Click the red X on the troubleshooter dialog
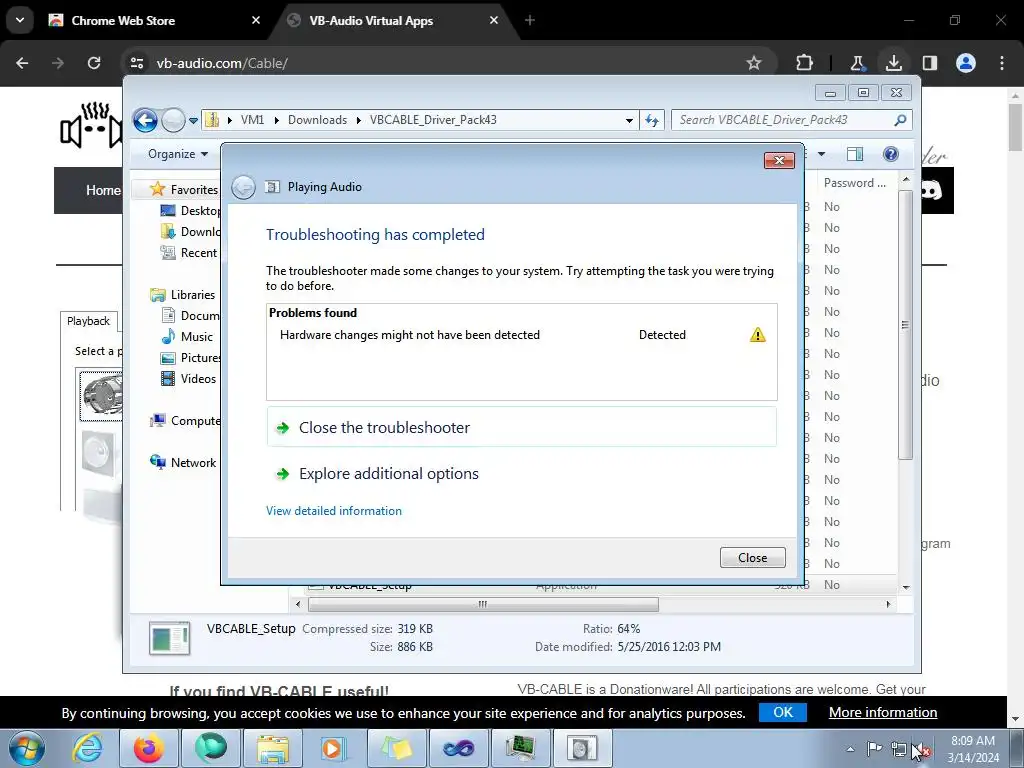Image resolution: width=1024 pixels, height=768 pixels. pyautogui.click(x=779, y=161)
